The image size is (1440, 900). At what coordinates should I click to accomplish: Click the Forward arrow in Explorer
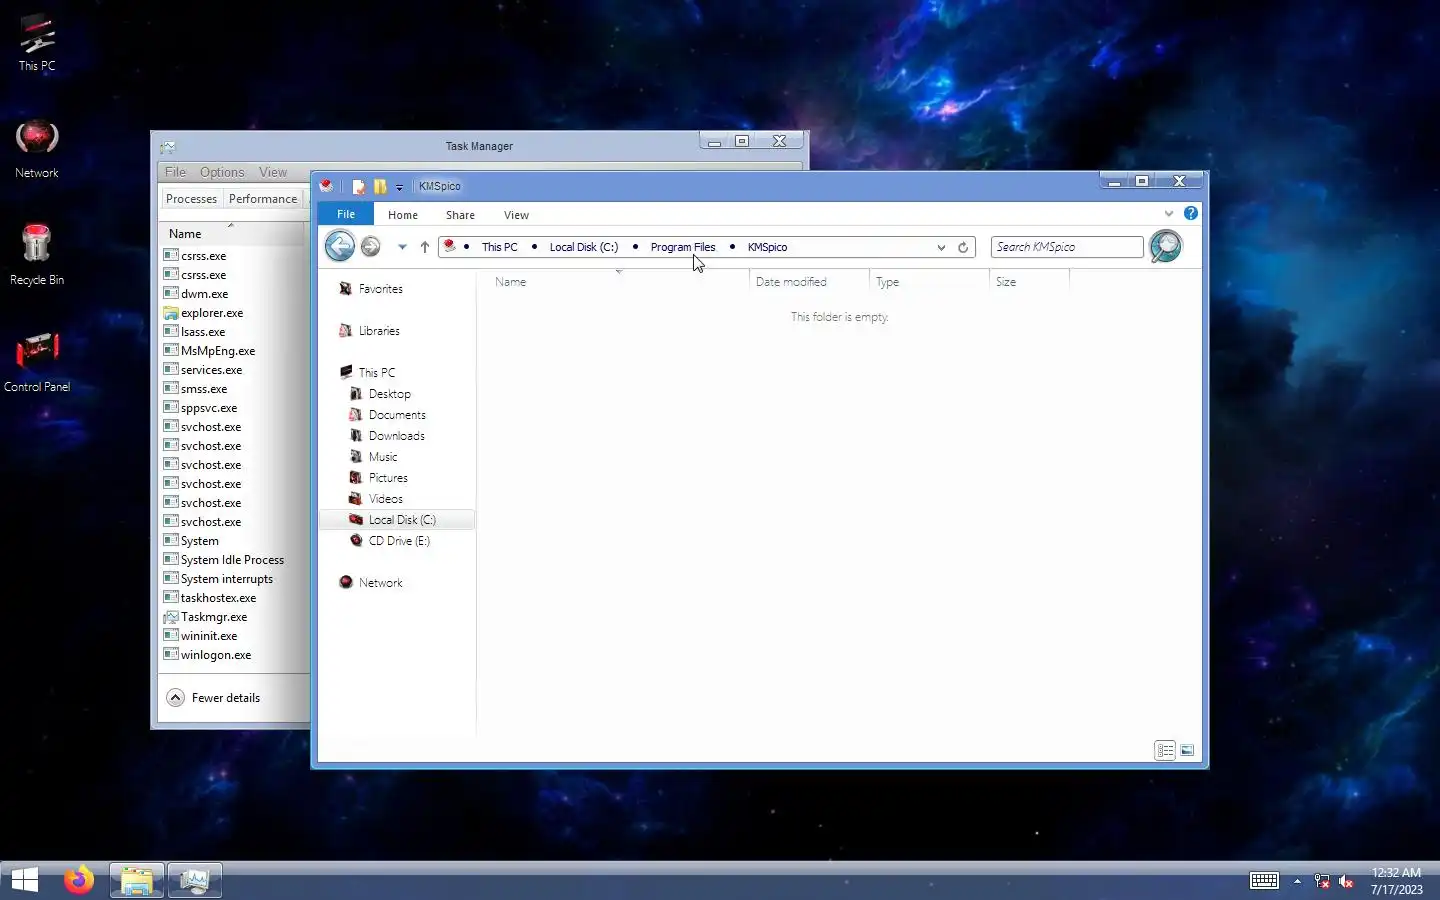pos(370,246)
